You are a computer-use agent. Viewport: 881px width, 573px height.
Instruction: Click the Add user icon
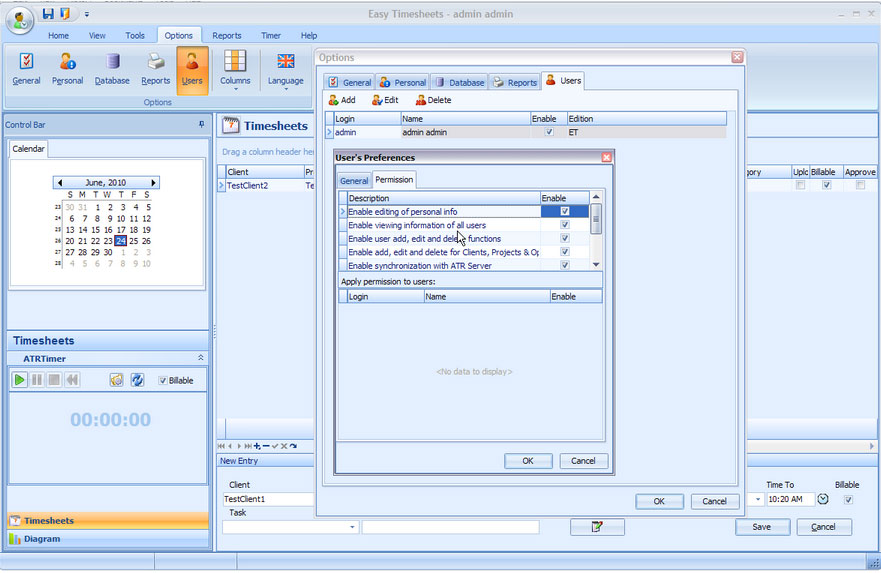tap(335, 100)
